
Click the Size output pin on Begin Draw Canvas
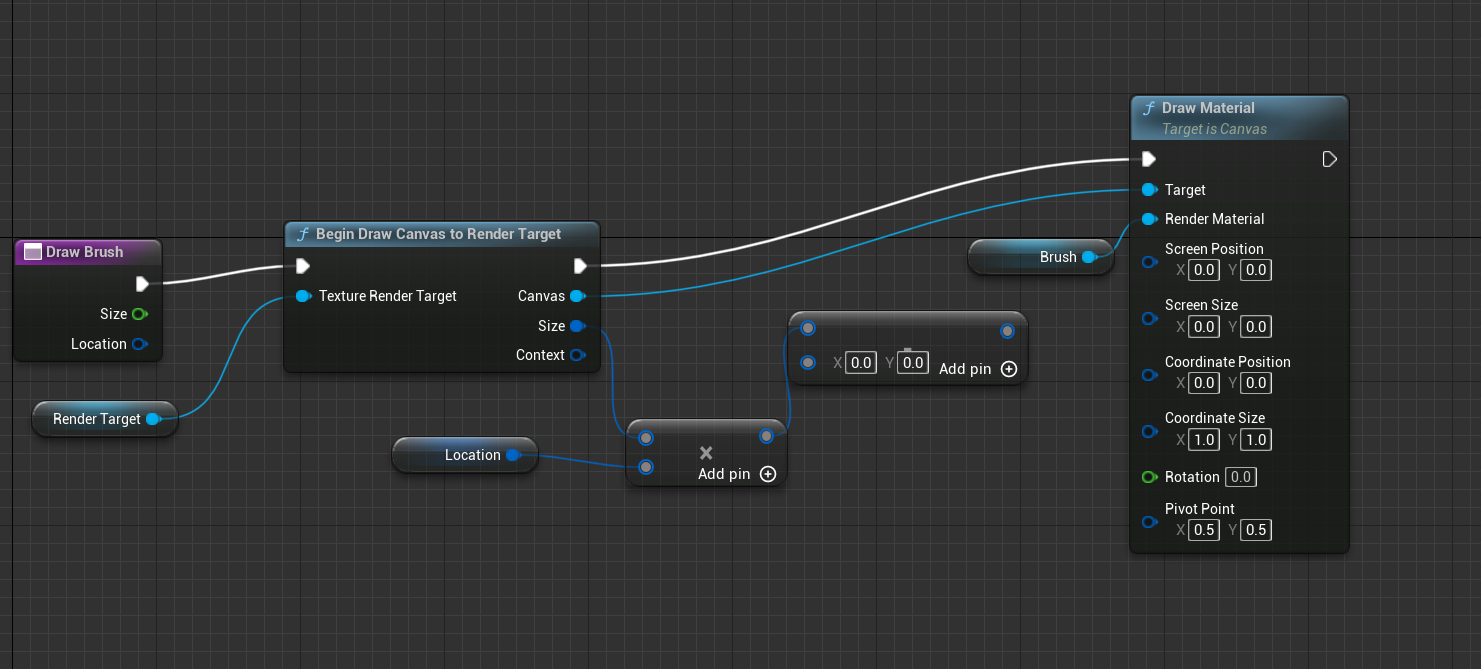coord(577,326)
